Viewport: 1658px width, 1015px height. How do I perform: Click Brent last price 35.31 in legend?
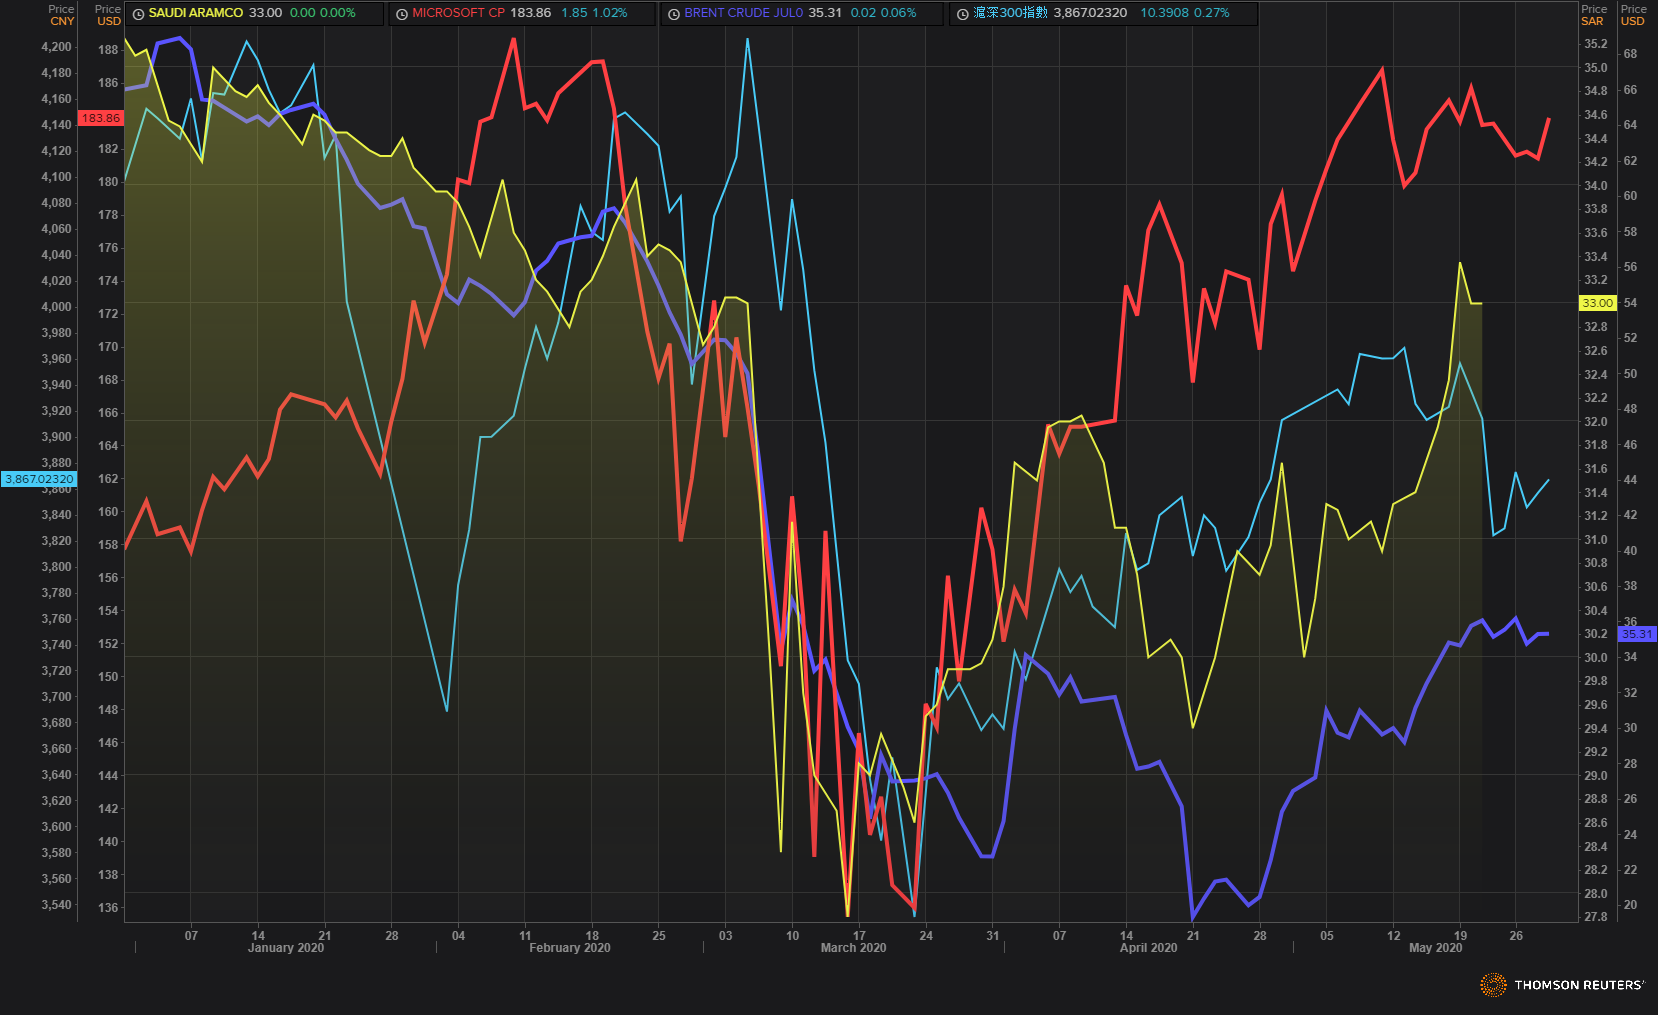(825, 13)
